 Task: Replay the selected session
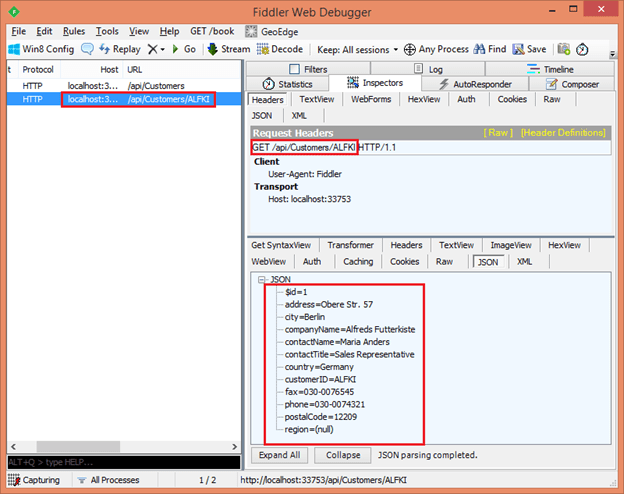pos(119,49)
